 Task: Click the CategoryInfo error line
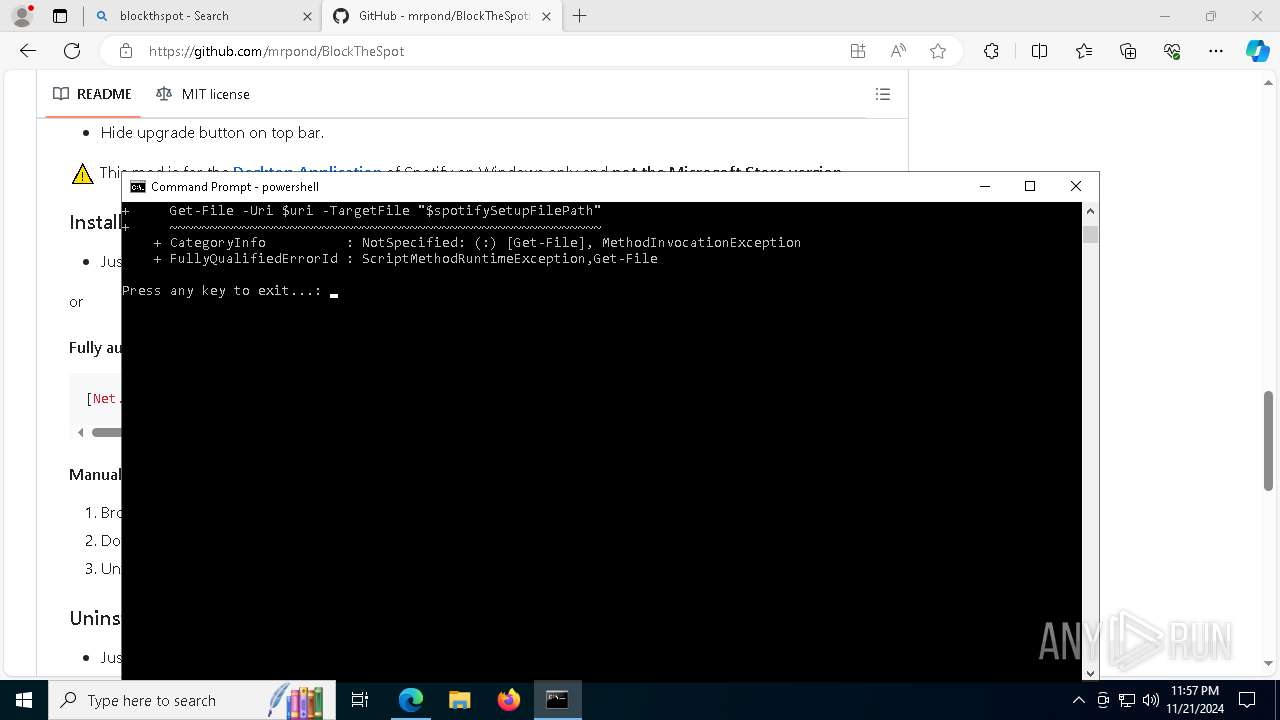click(x=477, y=243)
